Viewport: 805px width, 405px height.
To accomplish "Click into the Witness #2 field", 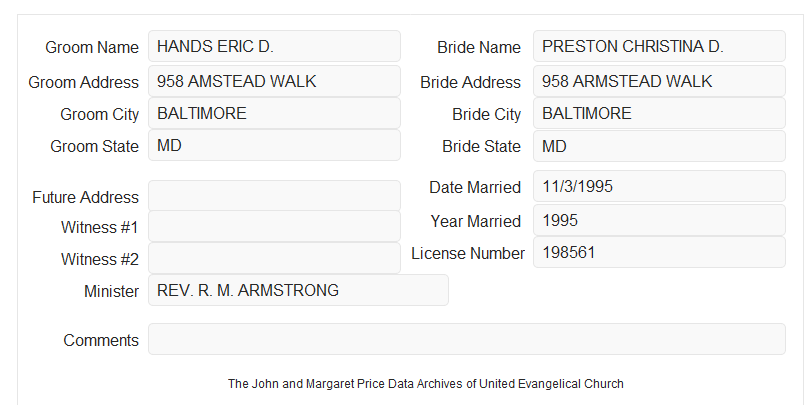I will [x=274, y=258].
